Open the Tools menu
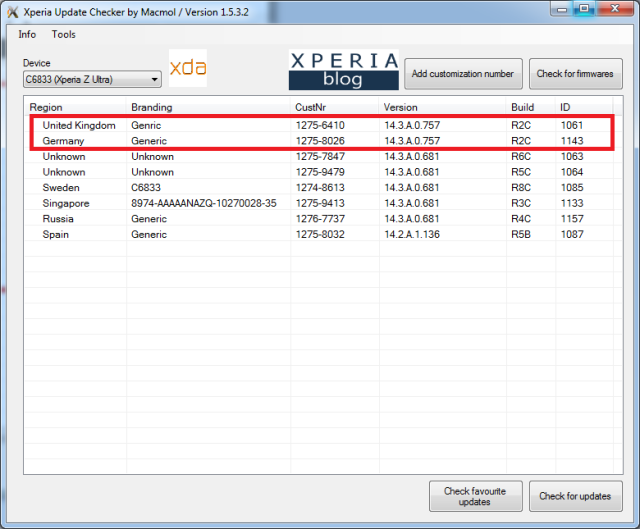This screenshot has width=640, height=529. (63, 35)
